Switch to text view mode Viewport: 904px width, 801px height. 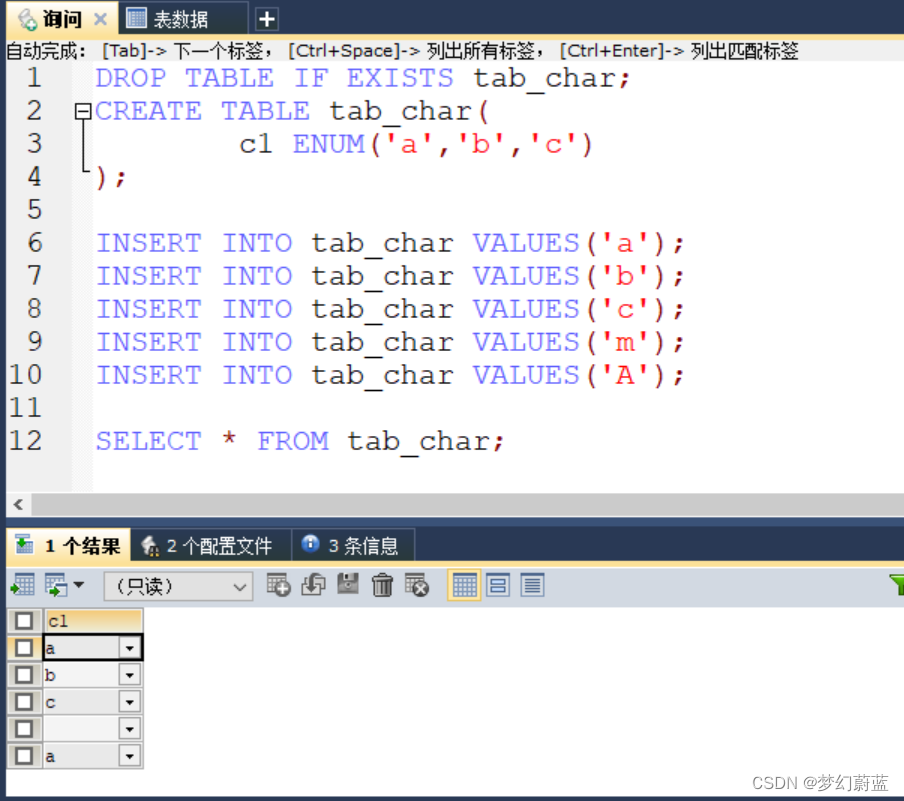click(532, 585)
